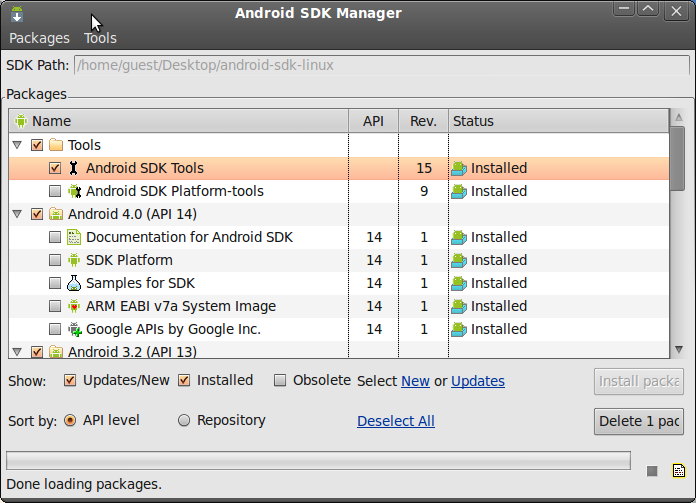Click the Google APIs add-on icon
This screenshot has width=696, height=503.
click(74, 329)
